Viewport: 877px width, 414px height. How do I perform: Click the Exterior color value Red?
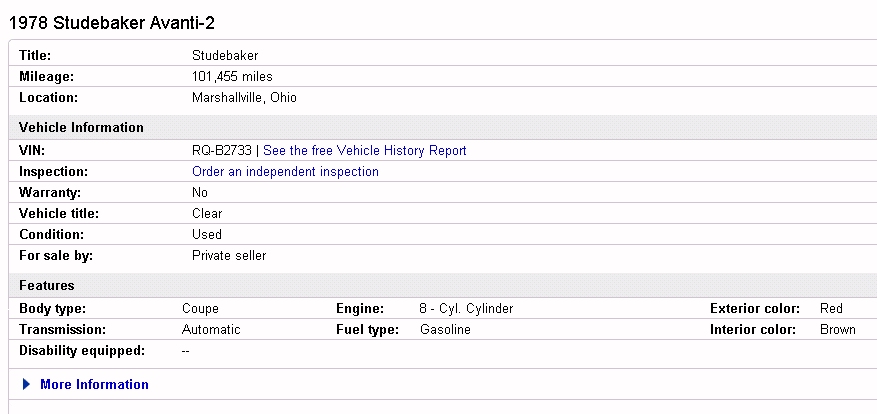831,309
